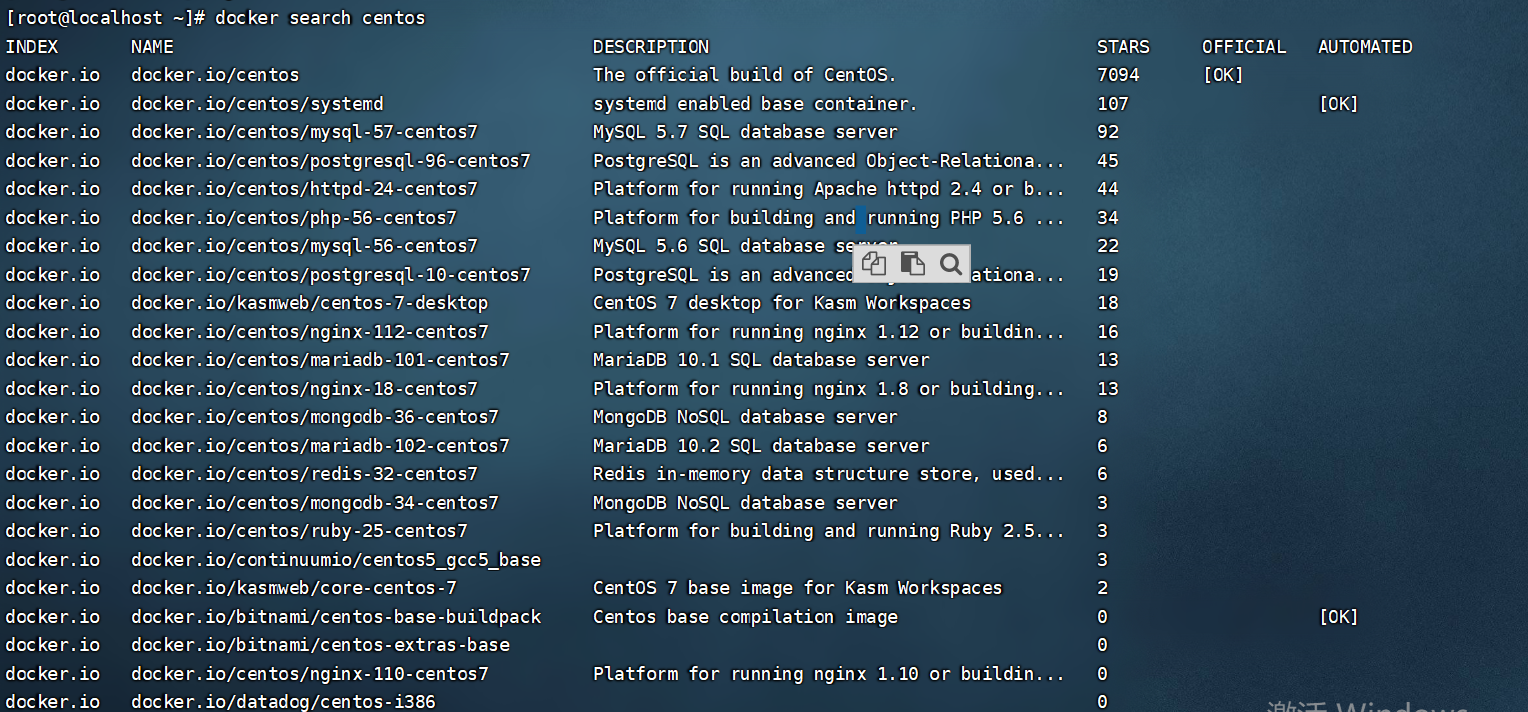Select 'docker.io/centos/nginx-110-centos7' name
This screenshot has width=1528, height=712.
[310, 674]
